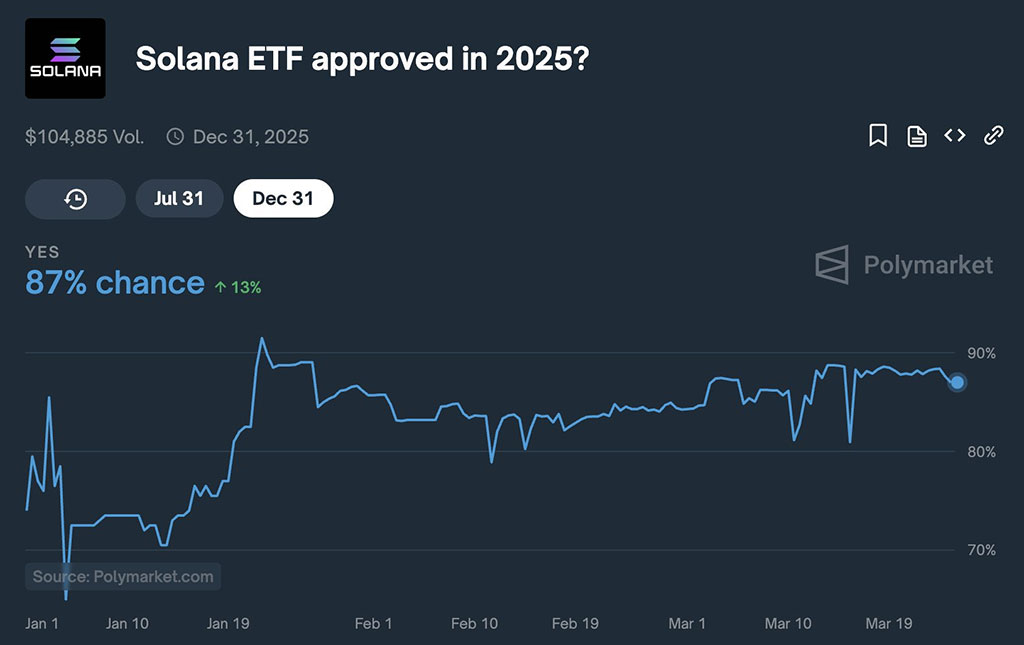Click the 90% y-axis label
The height and width of the screenshot is (645, 1024).
click(x=981, y=353)
